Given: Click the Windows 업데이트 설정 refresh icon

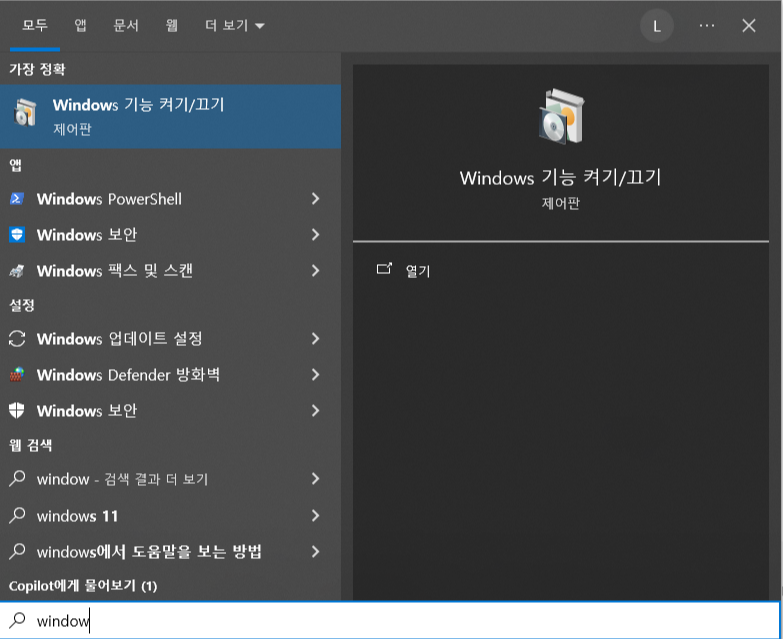Looking at the screenshot, I should coord(17,338).
